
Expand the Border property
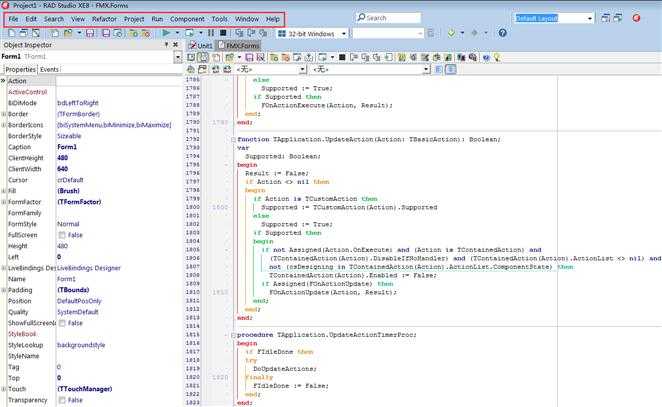pos(4,114)
